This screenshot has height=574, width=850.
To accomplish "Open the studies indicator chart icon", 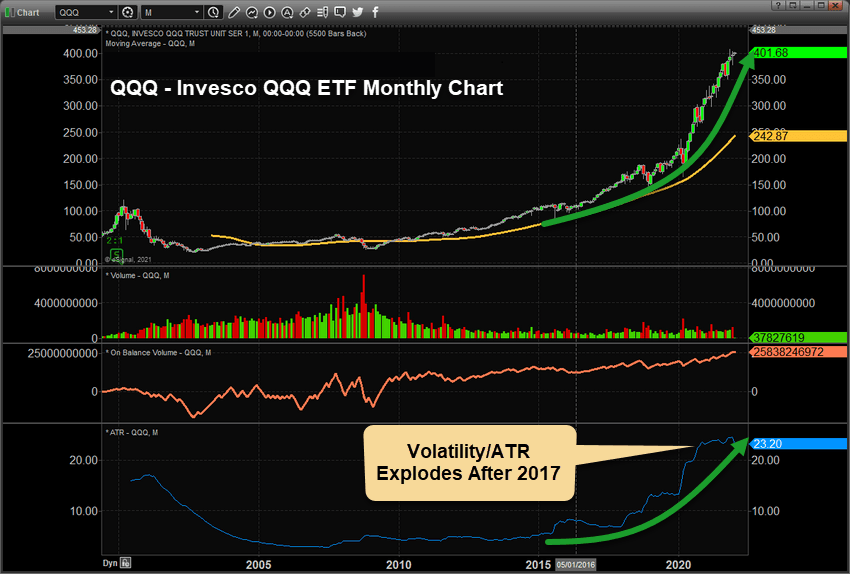I will pyautogui.click(x=252, y=12).
